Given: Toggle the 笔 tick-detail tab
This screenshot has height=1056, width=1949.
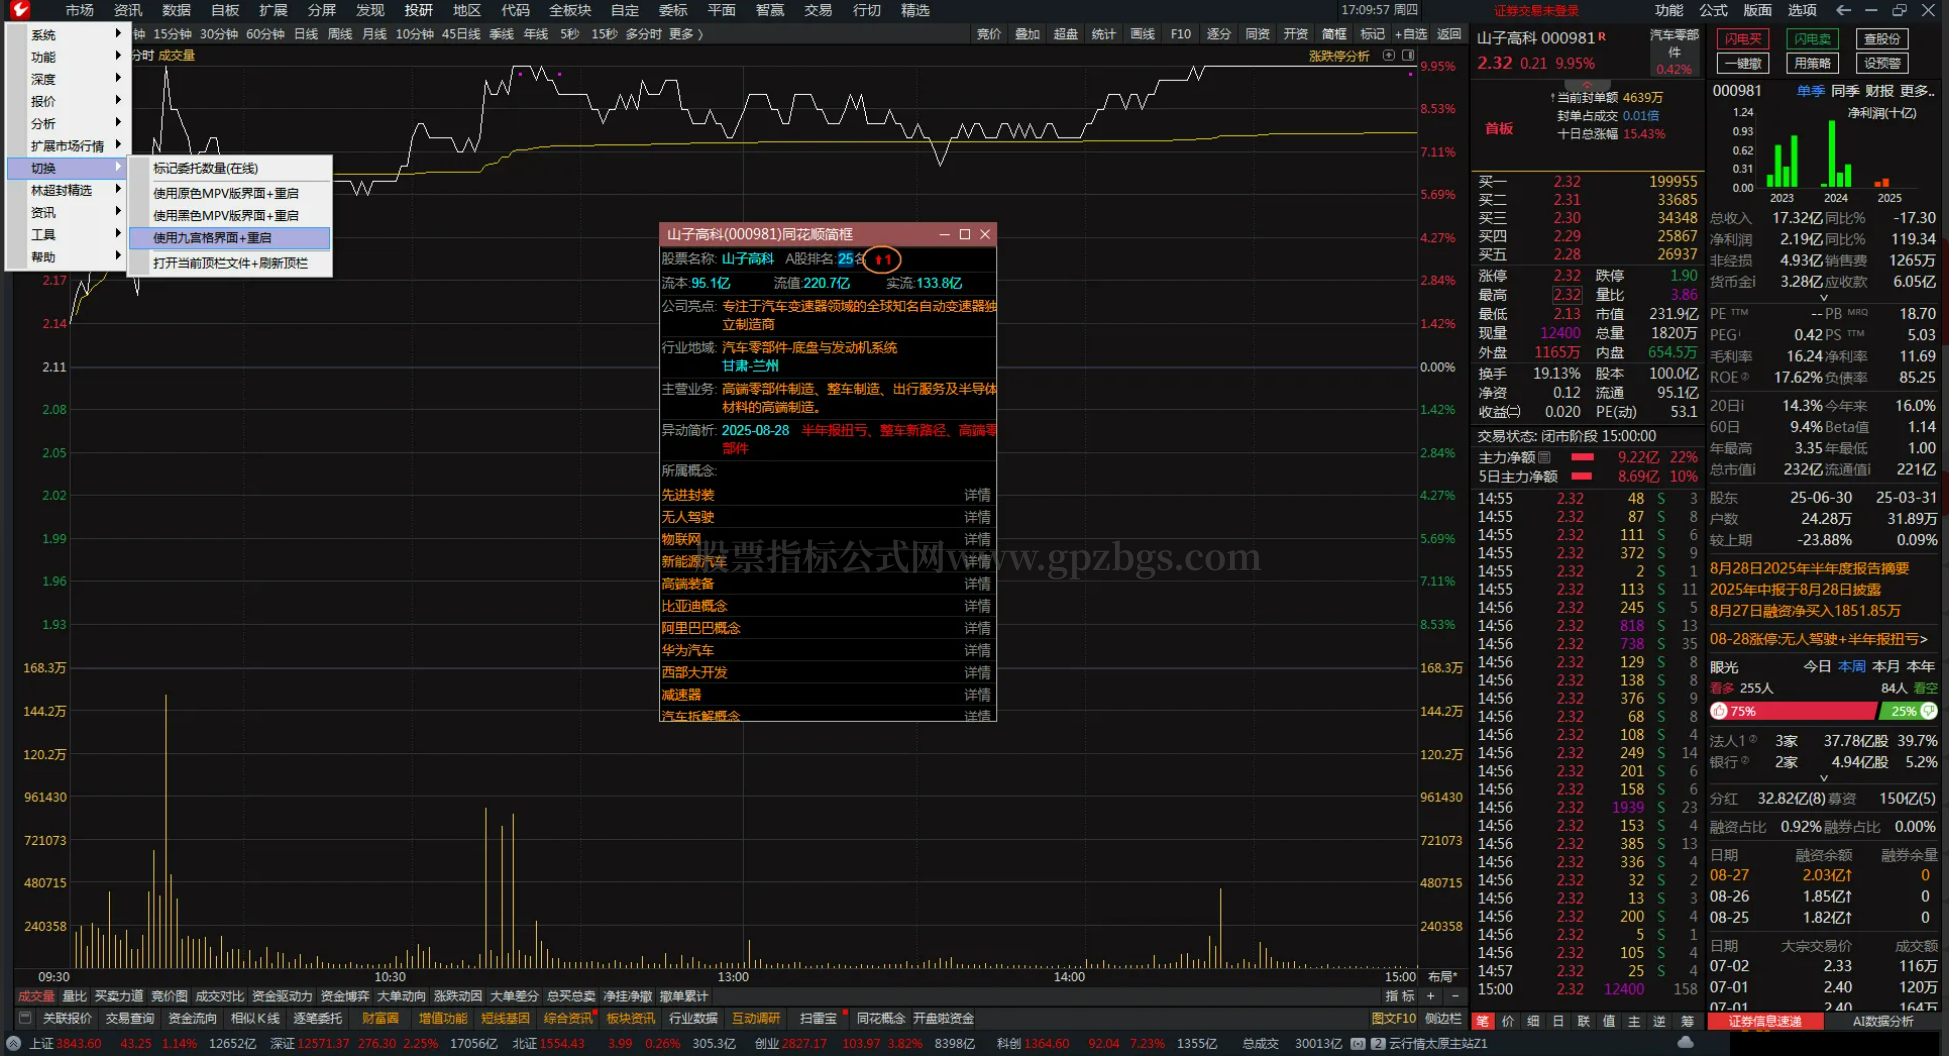Looking at the screenshot, I should 1482,1021.
